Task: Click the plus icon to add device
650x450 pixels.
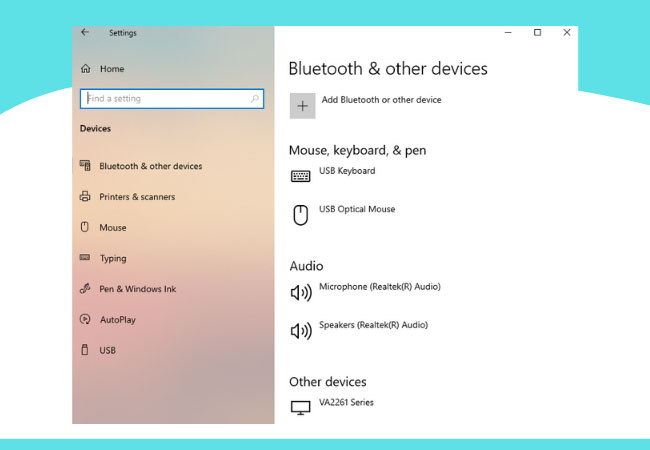Action: point(302,105)
